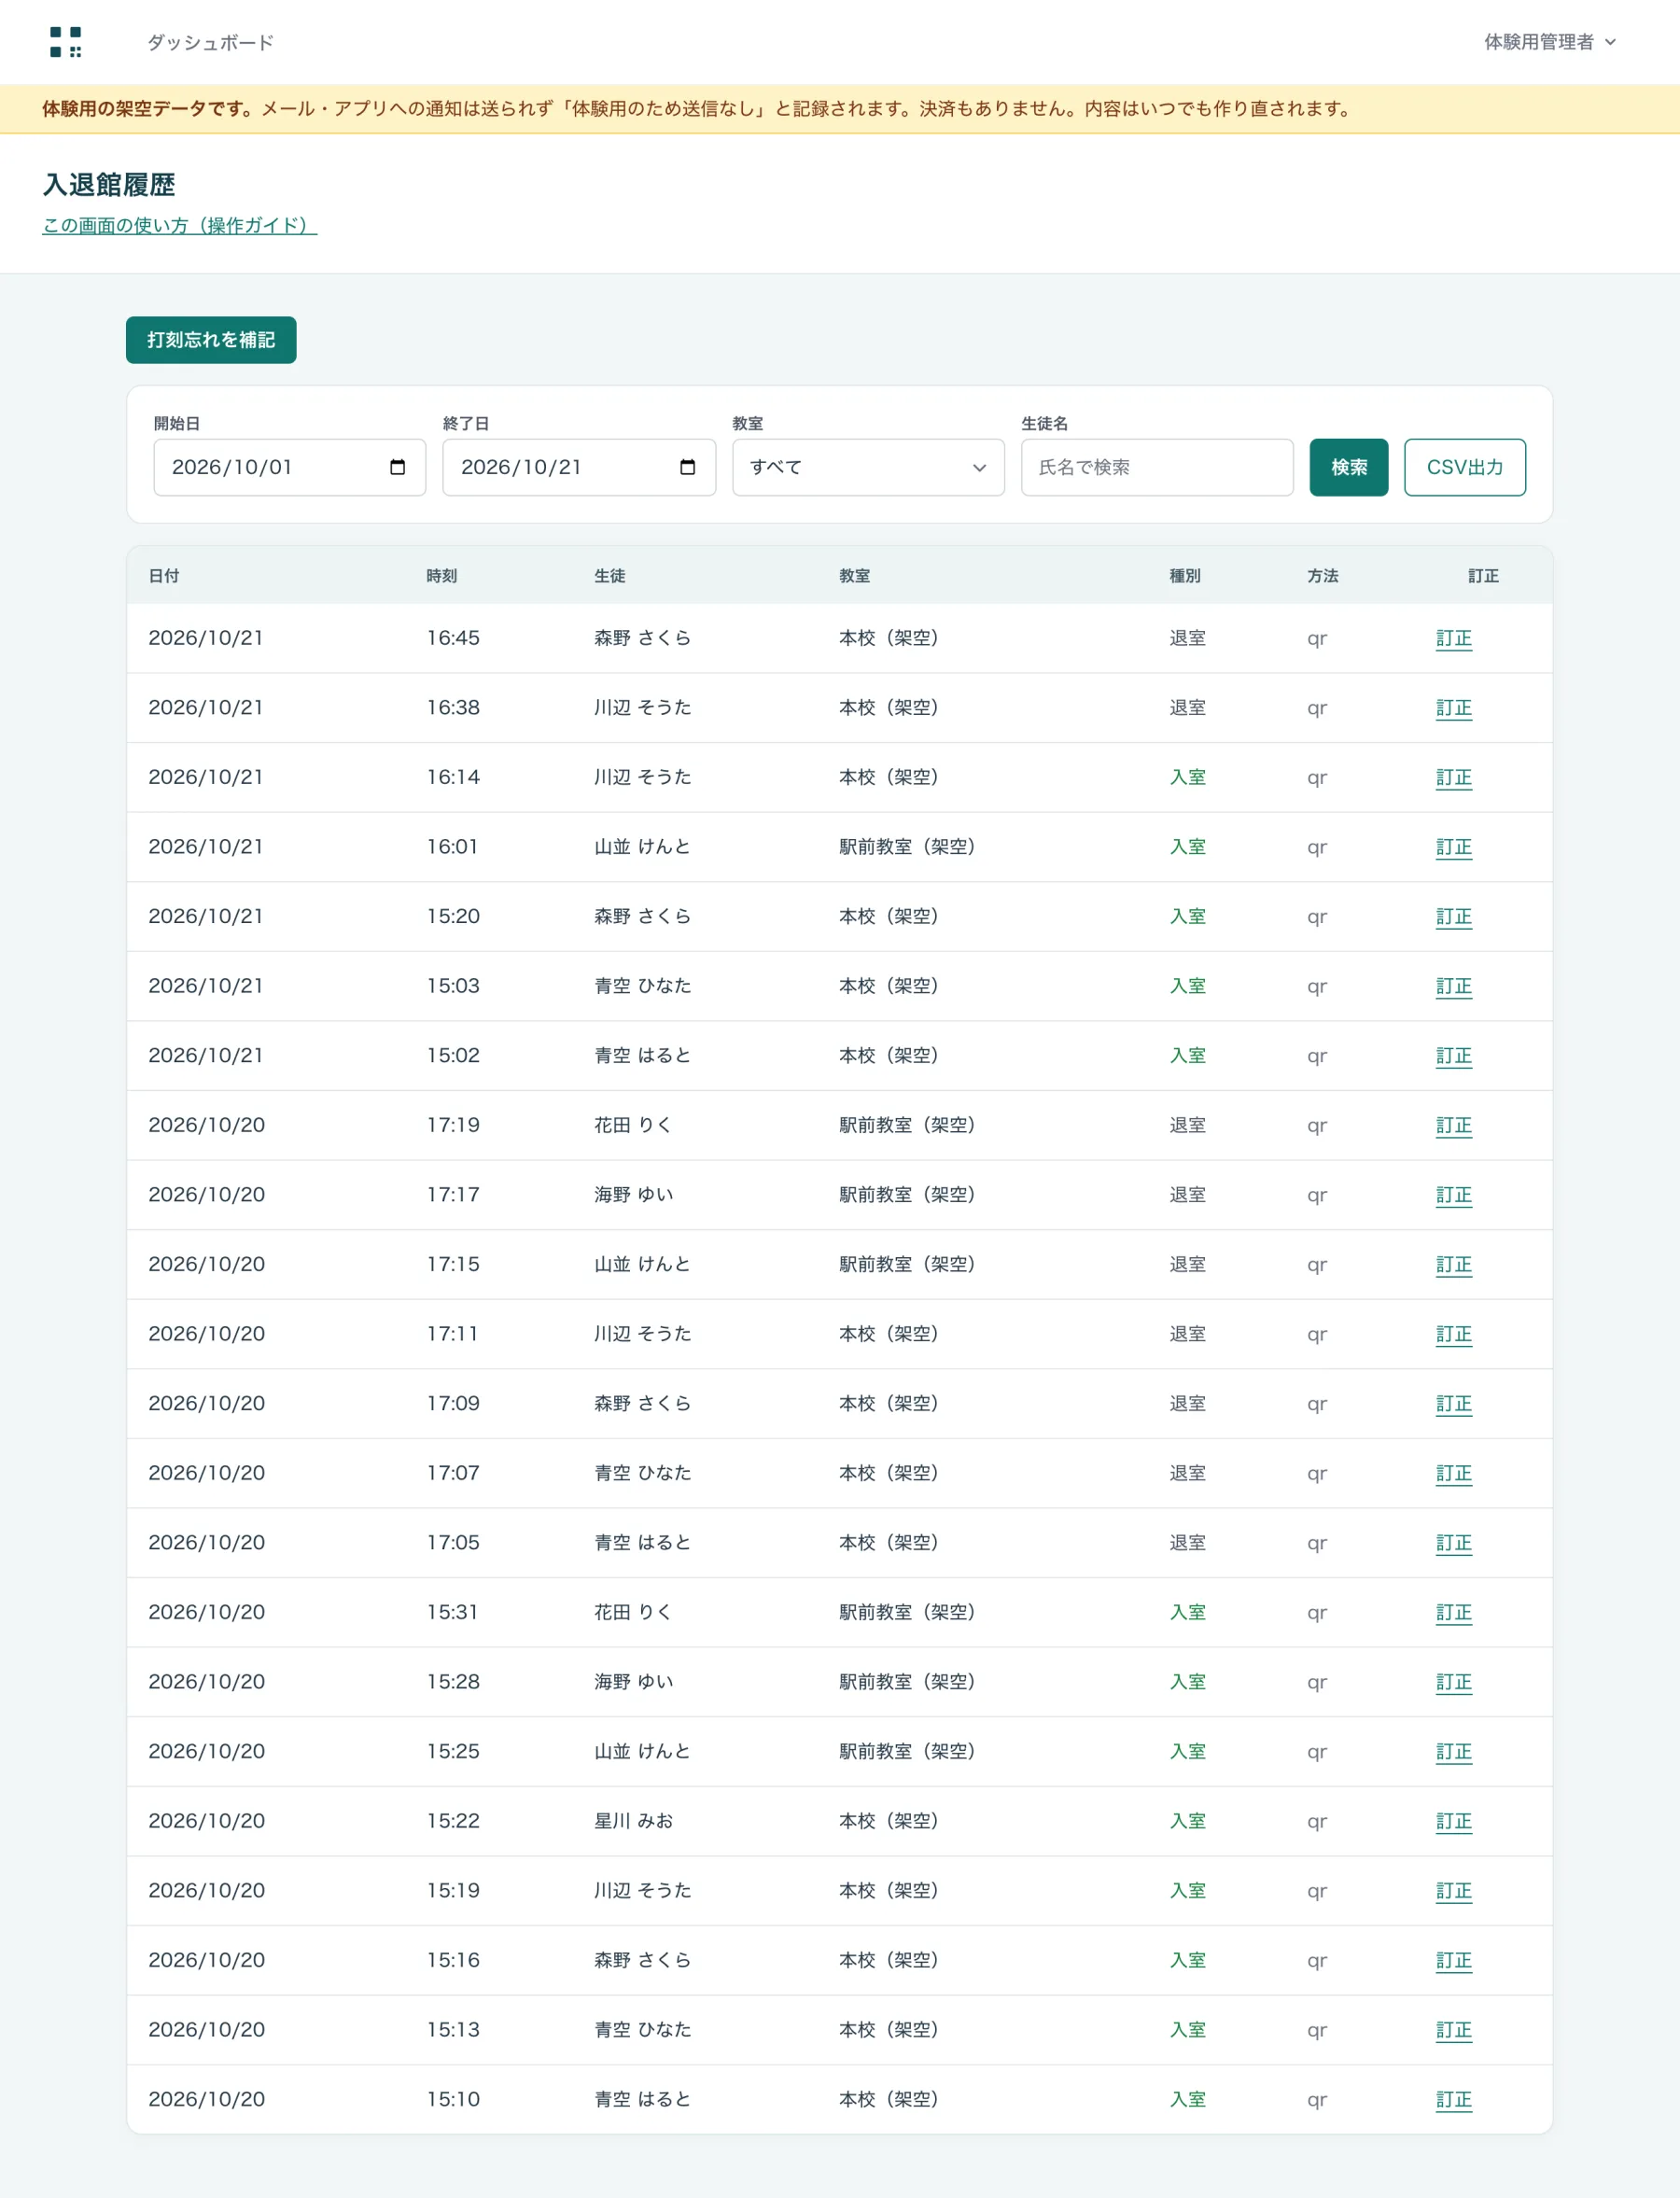The height and width of the screenshot is (2198, 1680).
Task: Select student name 星川 みお in table
Action: tap(634, 1821)
